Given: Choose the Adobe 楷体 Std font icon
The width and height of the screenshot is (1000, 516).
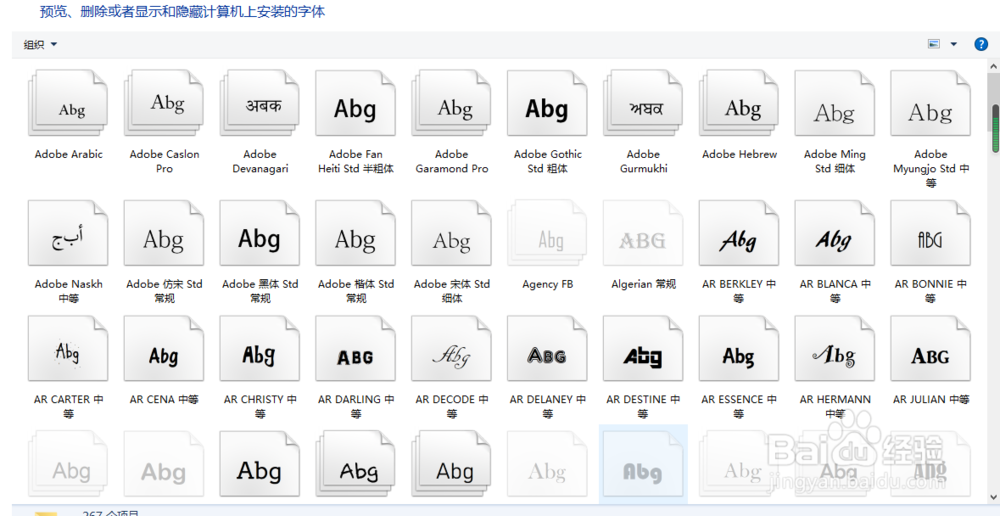Looking at the screenshot, I should (355, 233).
